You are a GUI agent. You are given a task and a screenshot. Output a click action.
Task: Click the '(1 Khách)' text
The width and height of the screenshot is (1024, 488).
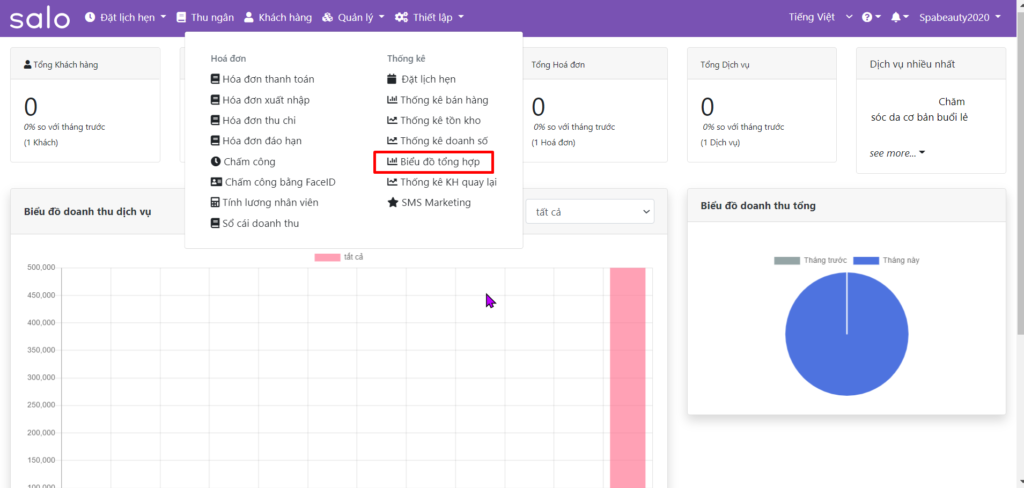point(41,142)
